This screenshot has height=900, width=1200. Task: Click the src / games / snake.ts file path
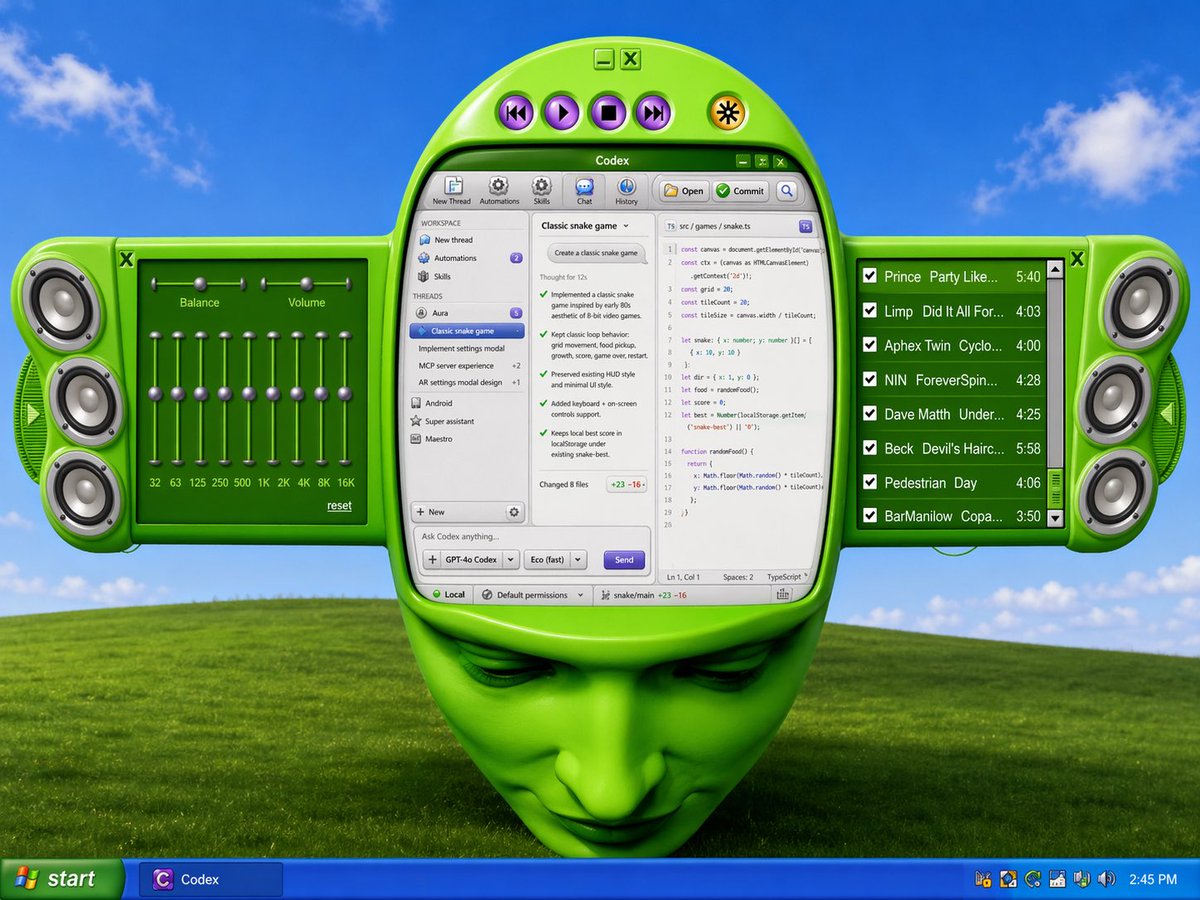pyautogui.click(x=714, y=227)
